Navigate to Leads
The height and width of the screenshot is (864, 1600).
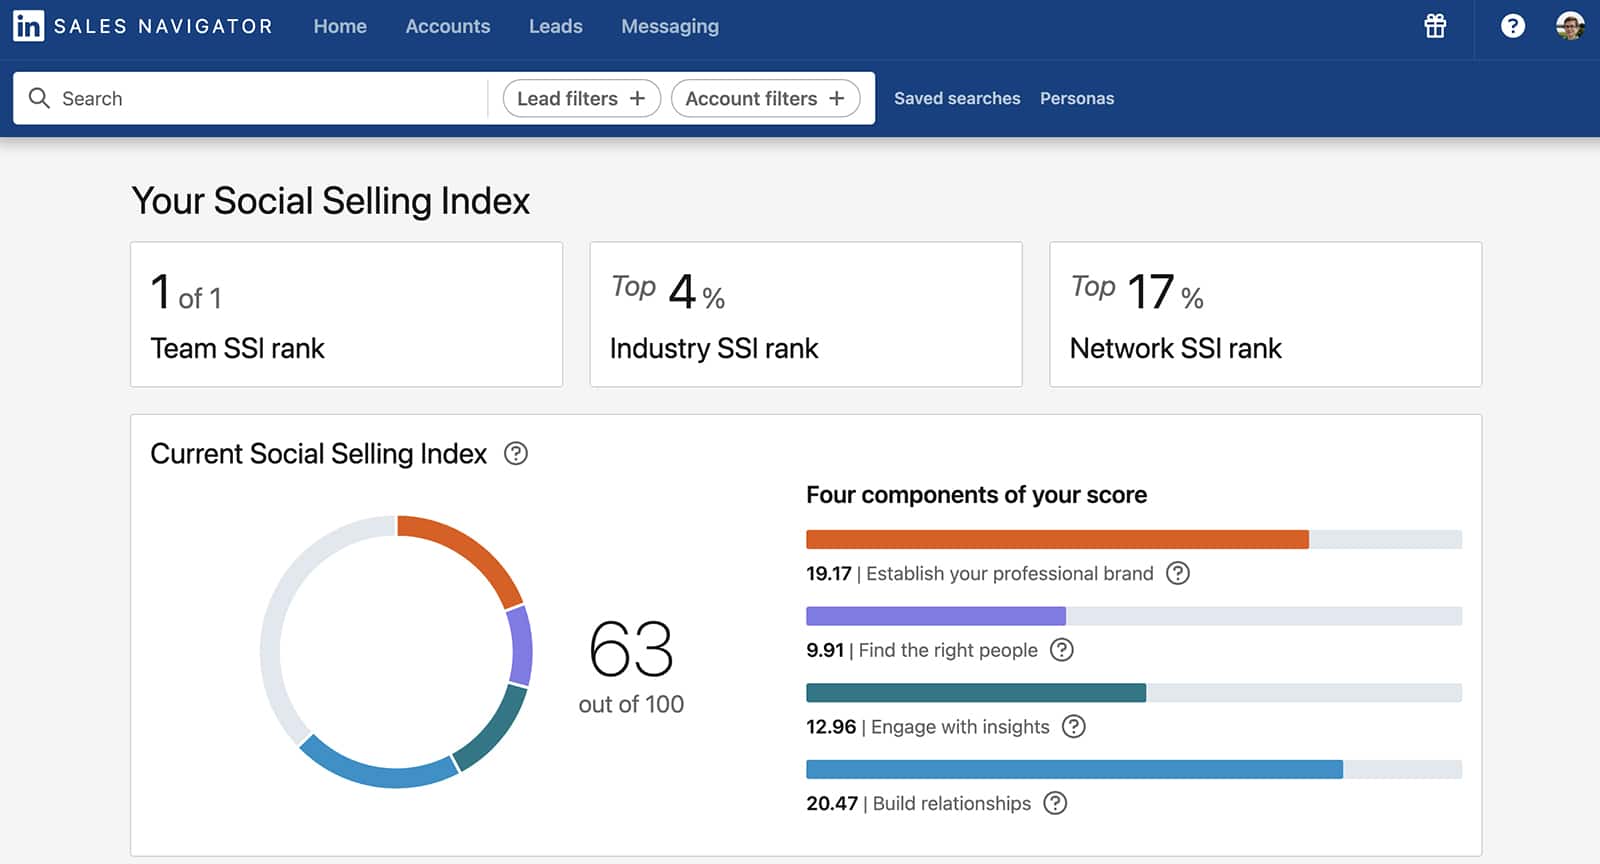tap(555, 26)
